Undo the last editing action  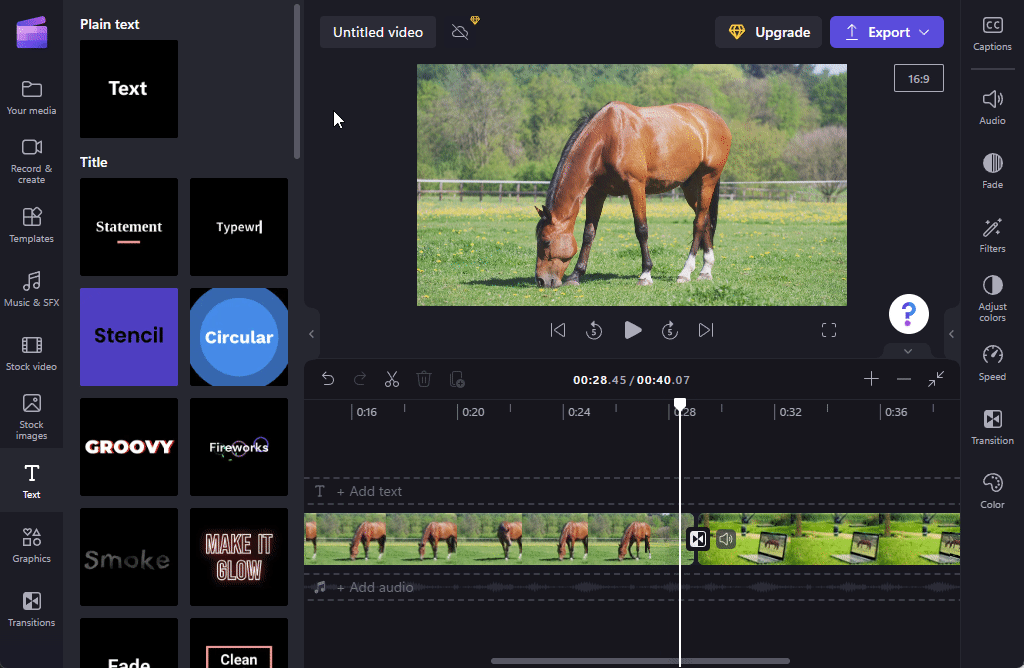pos(329,379)
